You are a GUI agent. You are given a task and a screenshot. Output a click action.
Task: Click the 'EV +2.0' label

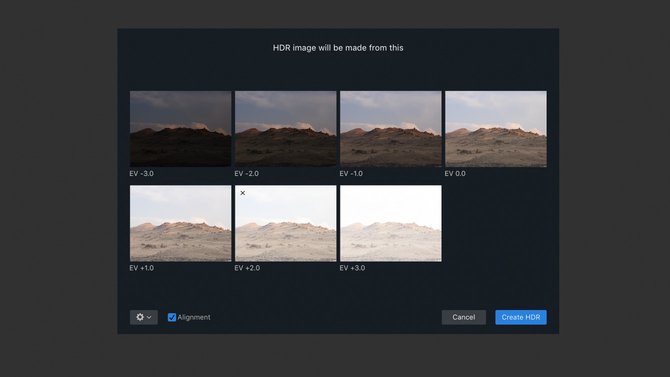point(247,268)
